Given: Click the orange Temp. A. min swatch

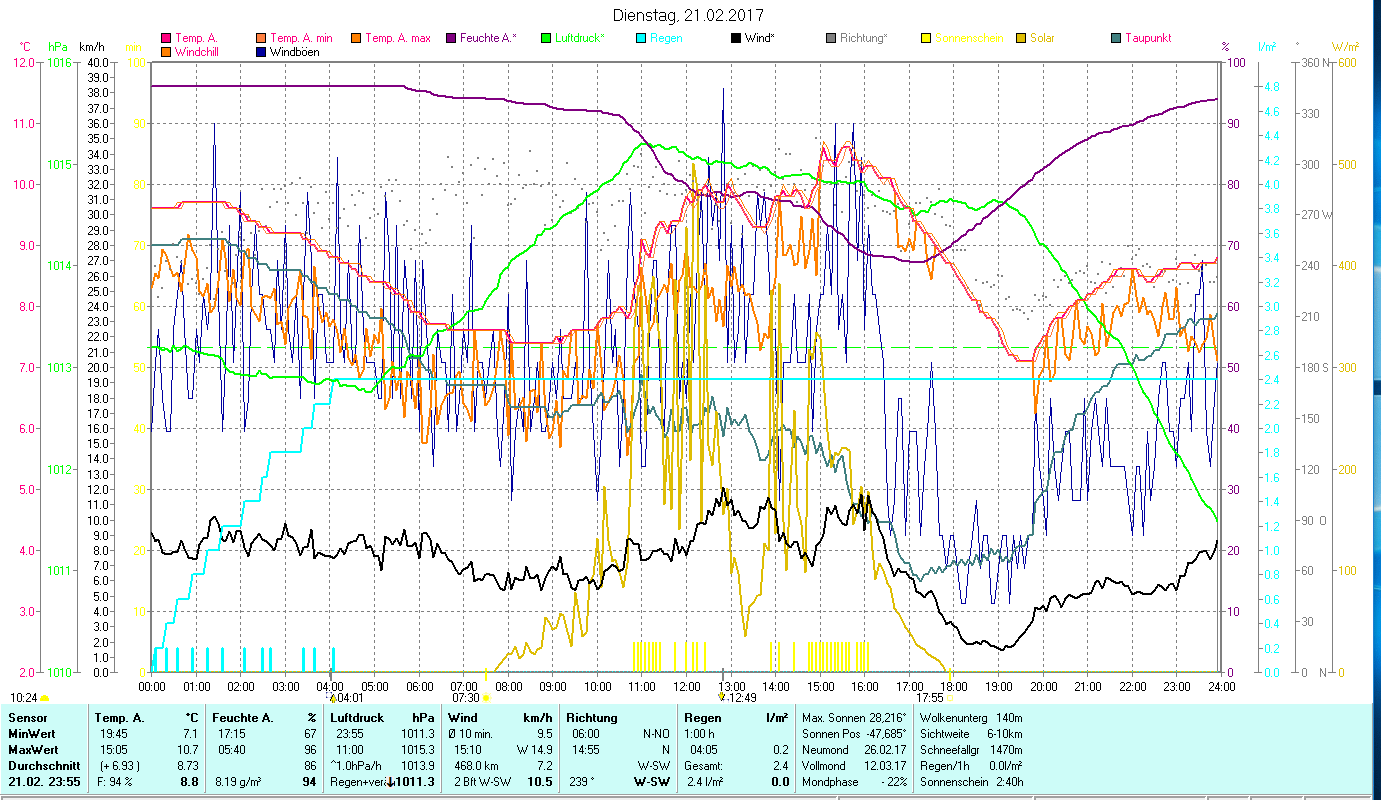Looking at the screenshot, I should (261, 39).
